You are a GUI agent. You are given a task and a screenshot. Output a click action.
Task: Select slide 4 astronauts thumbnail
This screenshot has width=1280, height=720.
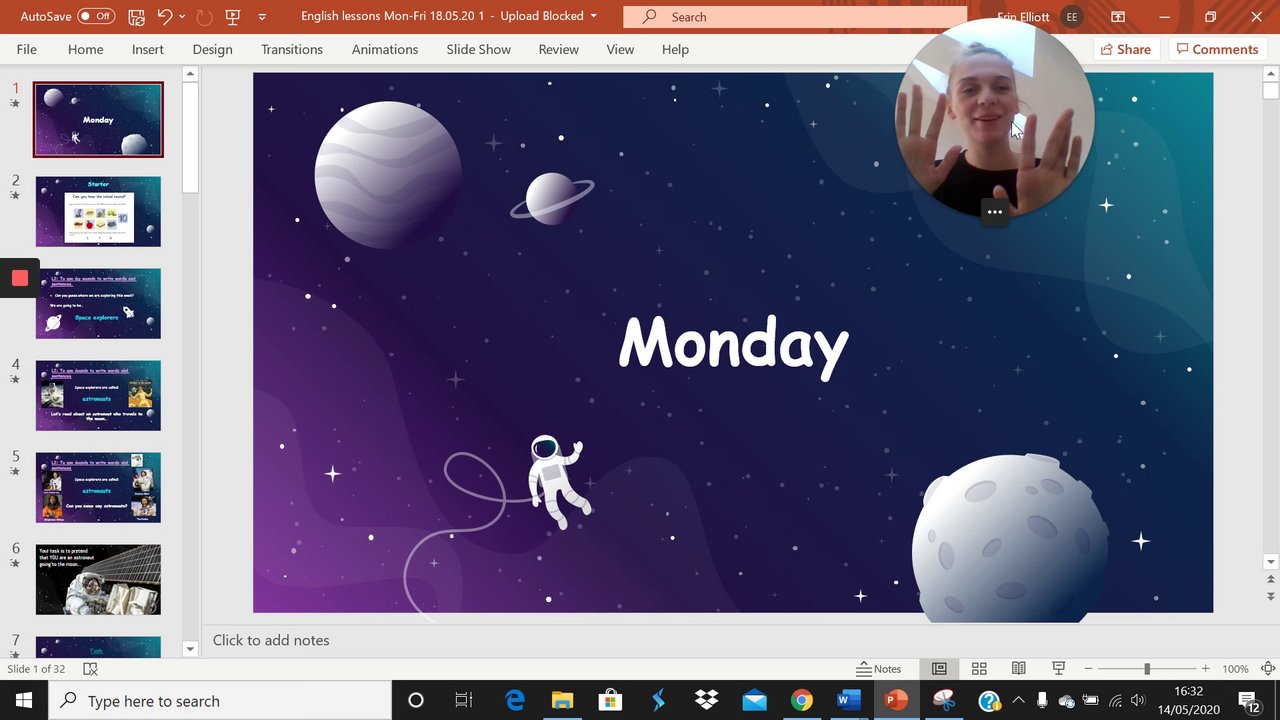[98, 395]
